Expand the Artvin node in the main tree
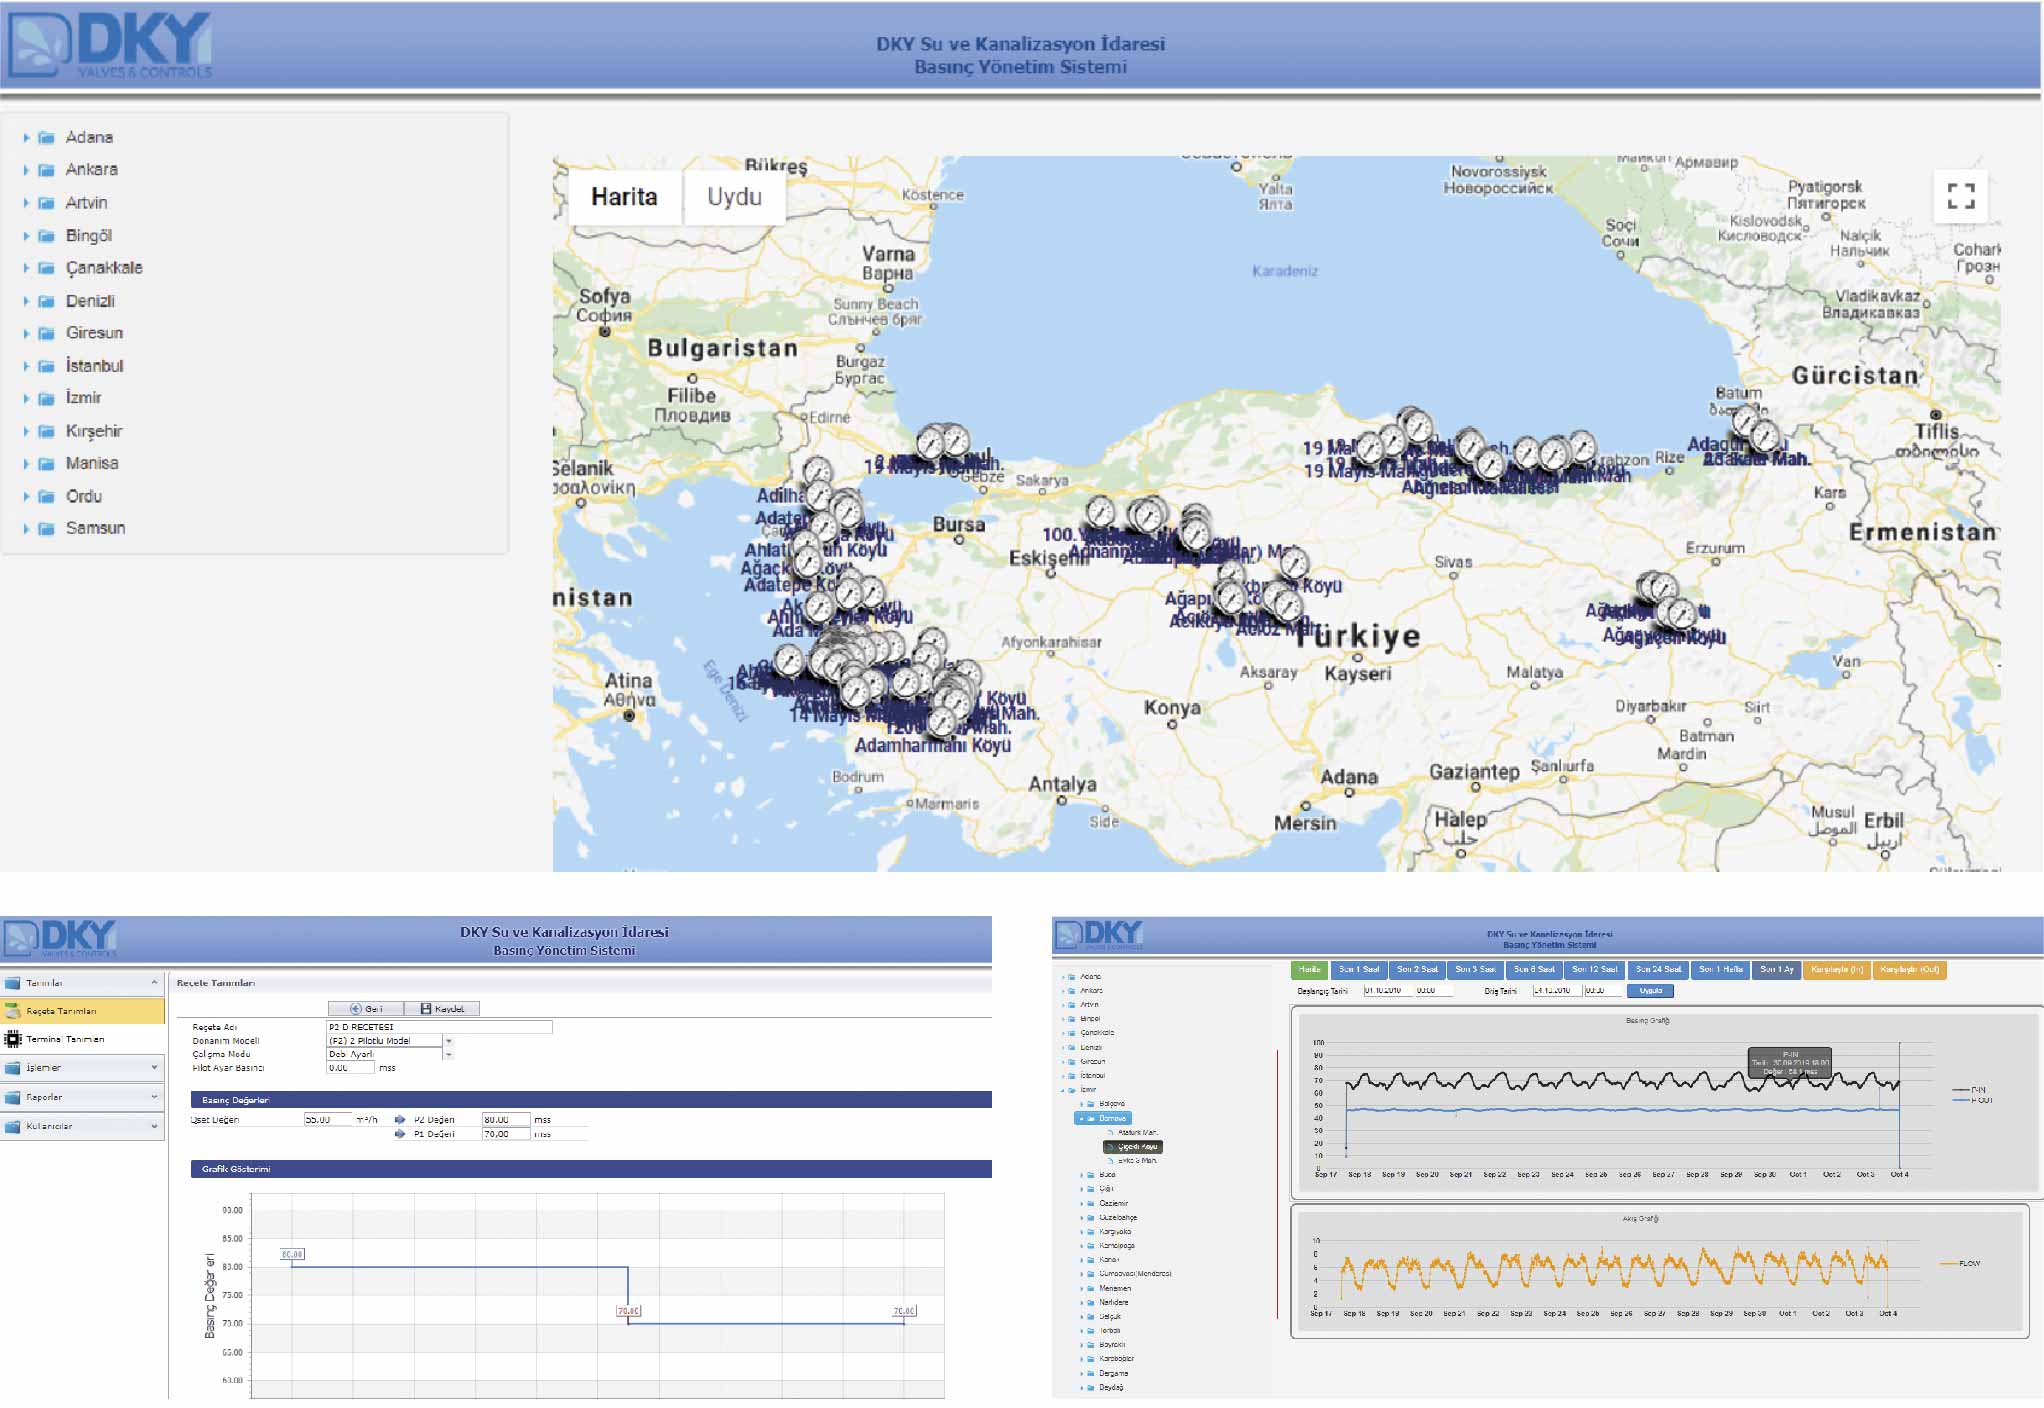The height and width of the screenshot is (1408, 2044). [x=26, y=203]
